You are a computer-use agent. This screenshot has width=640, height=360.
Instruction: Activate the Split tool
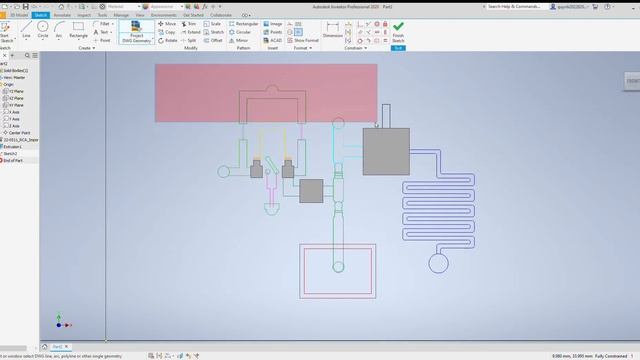tap(189, 40)
